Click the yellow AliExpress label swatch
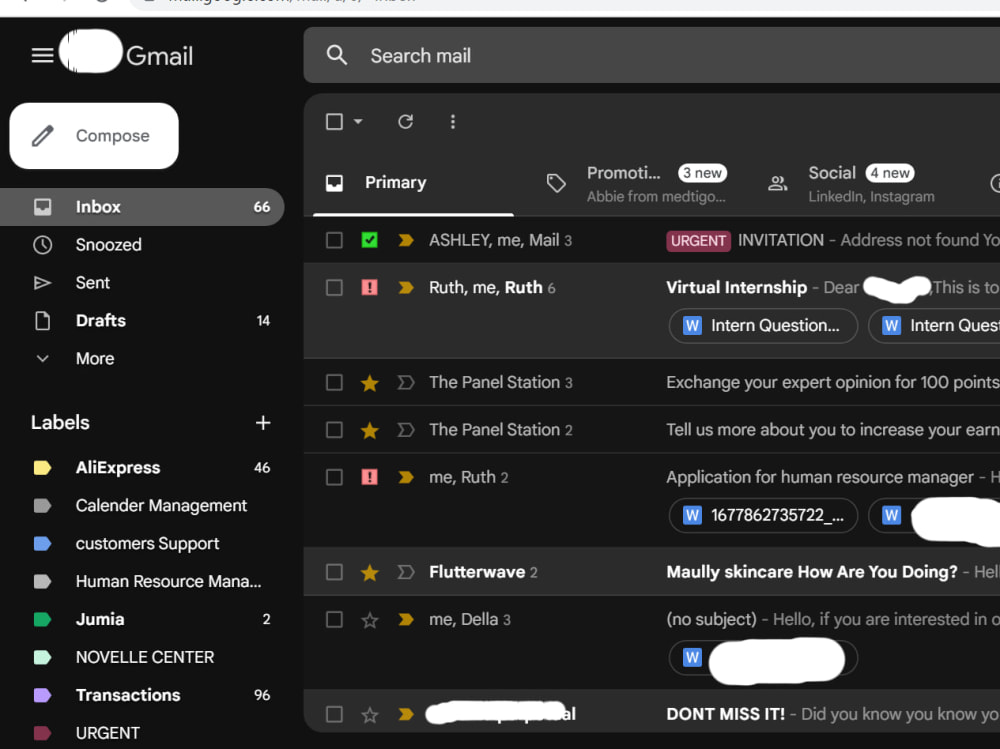The width and height of the screenshot is (1000, 749). pos(42,468)
